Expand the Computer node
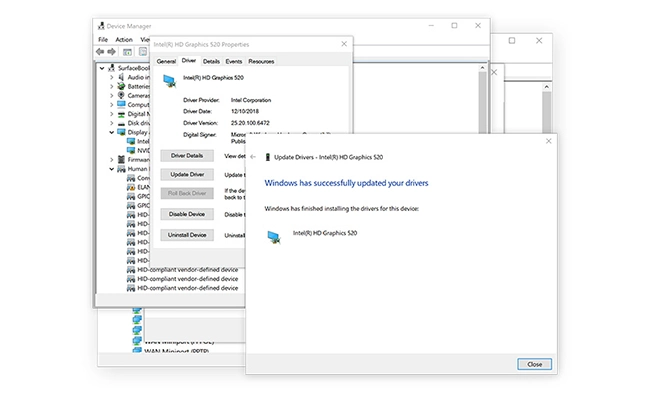 (x=112, y=104)
